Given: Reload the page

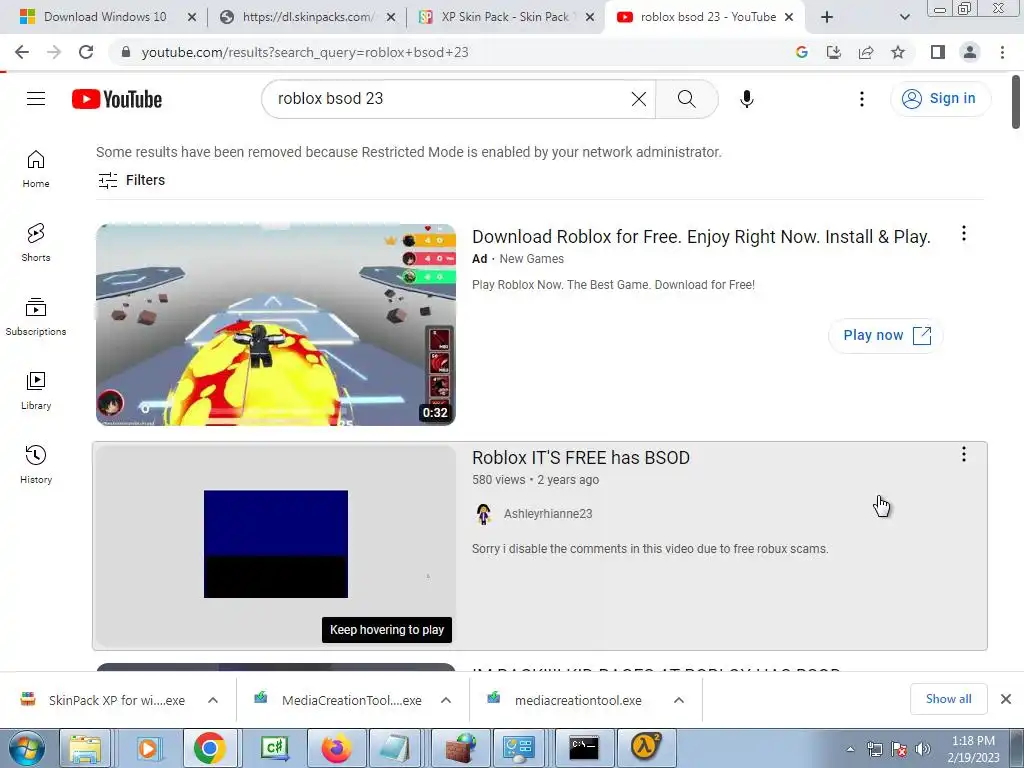Looking at the screenshot, I should tap(86, 52).
